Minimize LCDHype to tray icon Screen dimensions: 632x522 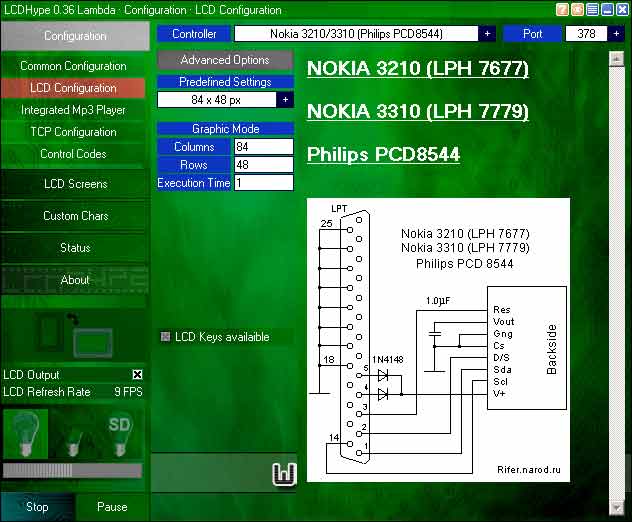pos(607,9)
